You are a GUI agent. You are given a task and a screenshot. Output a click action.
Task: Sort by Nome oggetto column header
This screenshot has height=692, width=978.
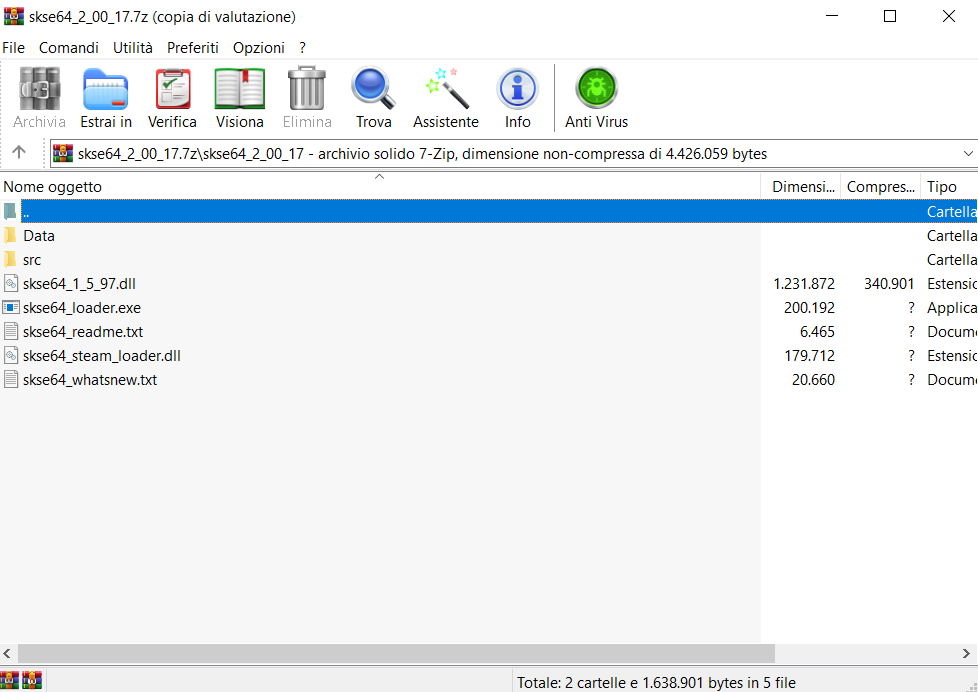pyautogui.click(x=380, y=187)
